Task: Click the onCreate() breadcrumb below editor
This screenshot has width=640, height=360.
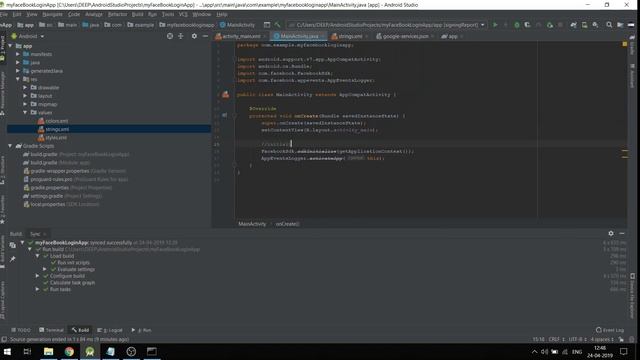Action: [x=287, y=224]
